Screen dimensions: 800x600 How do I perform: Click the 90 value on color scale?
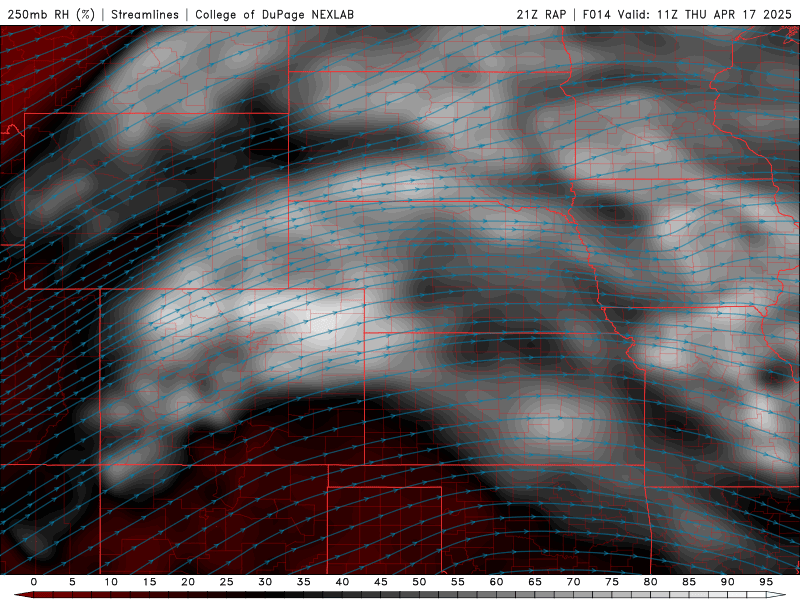tap(727, 582)
